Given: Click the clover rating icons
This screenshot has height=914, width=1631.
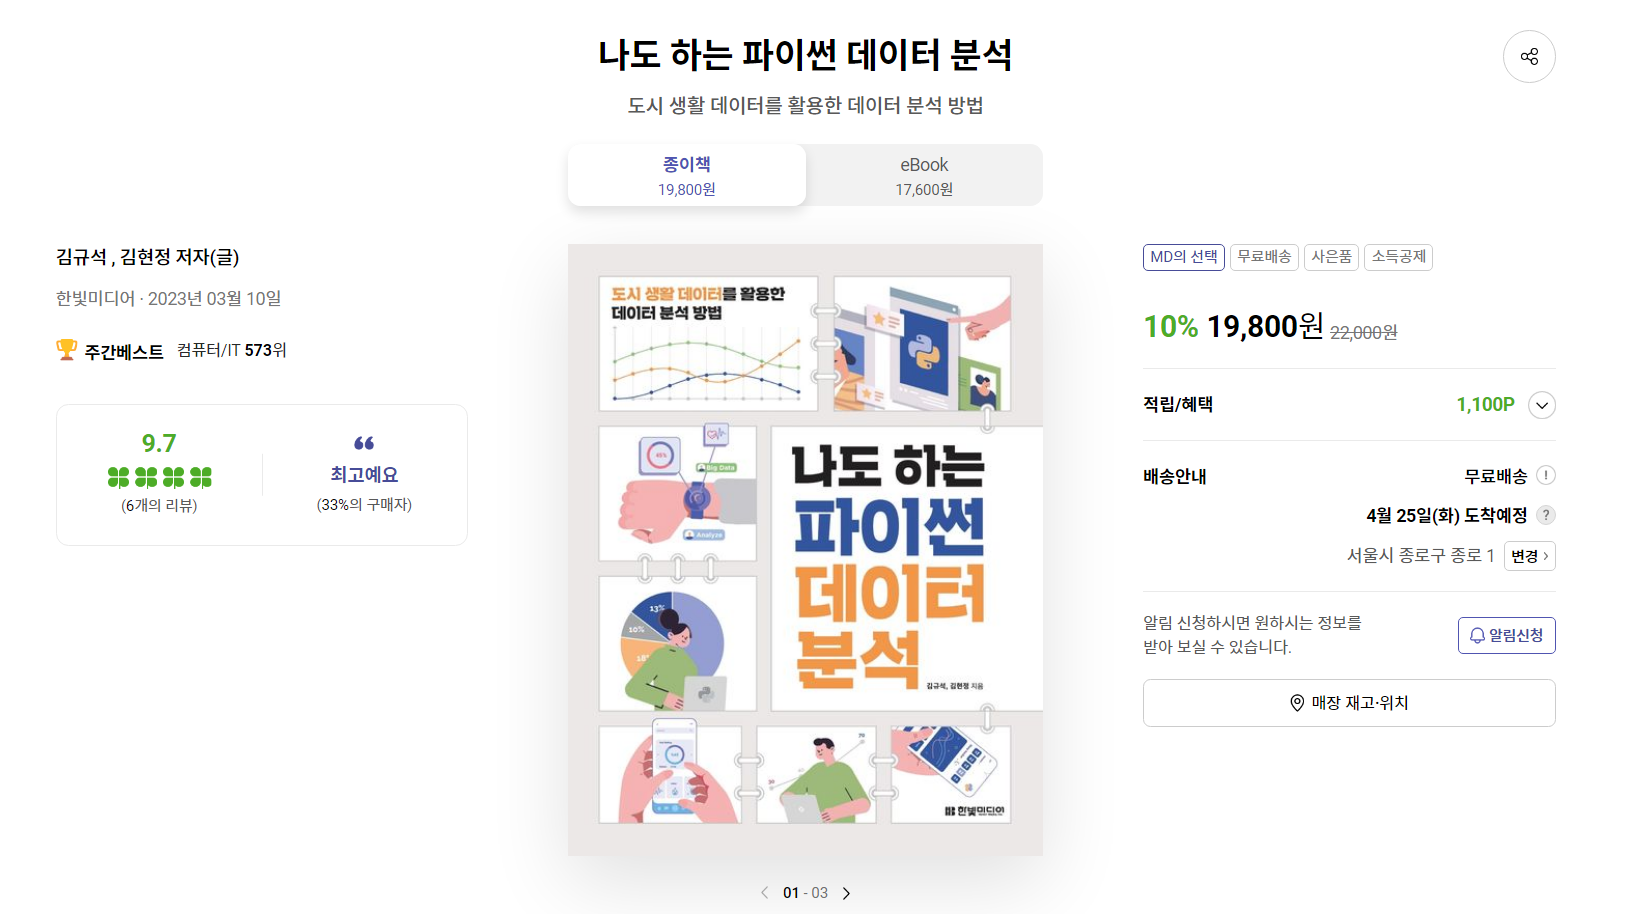Looking at the screenshot, I should pos(160,477).
